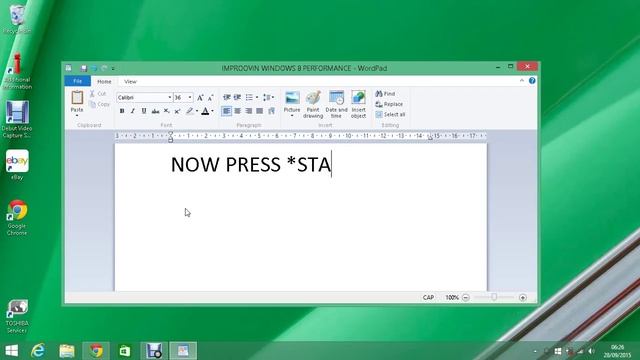Image resolution: width=640 pixels, height=360 pixels.
Task: Toggle superscript formatting
Action: point(177,111)
